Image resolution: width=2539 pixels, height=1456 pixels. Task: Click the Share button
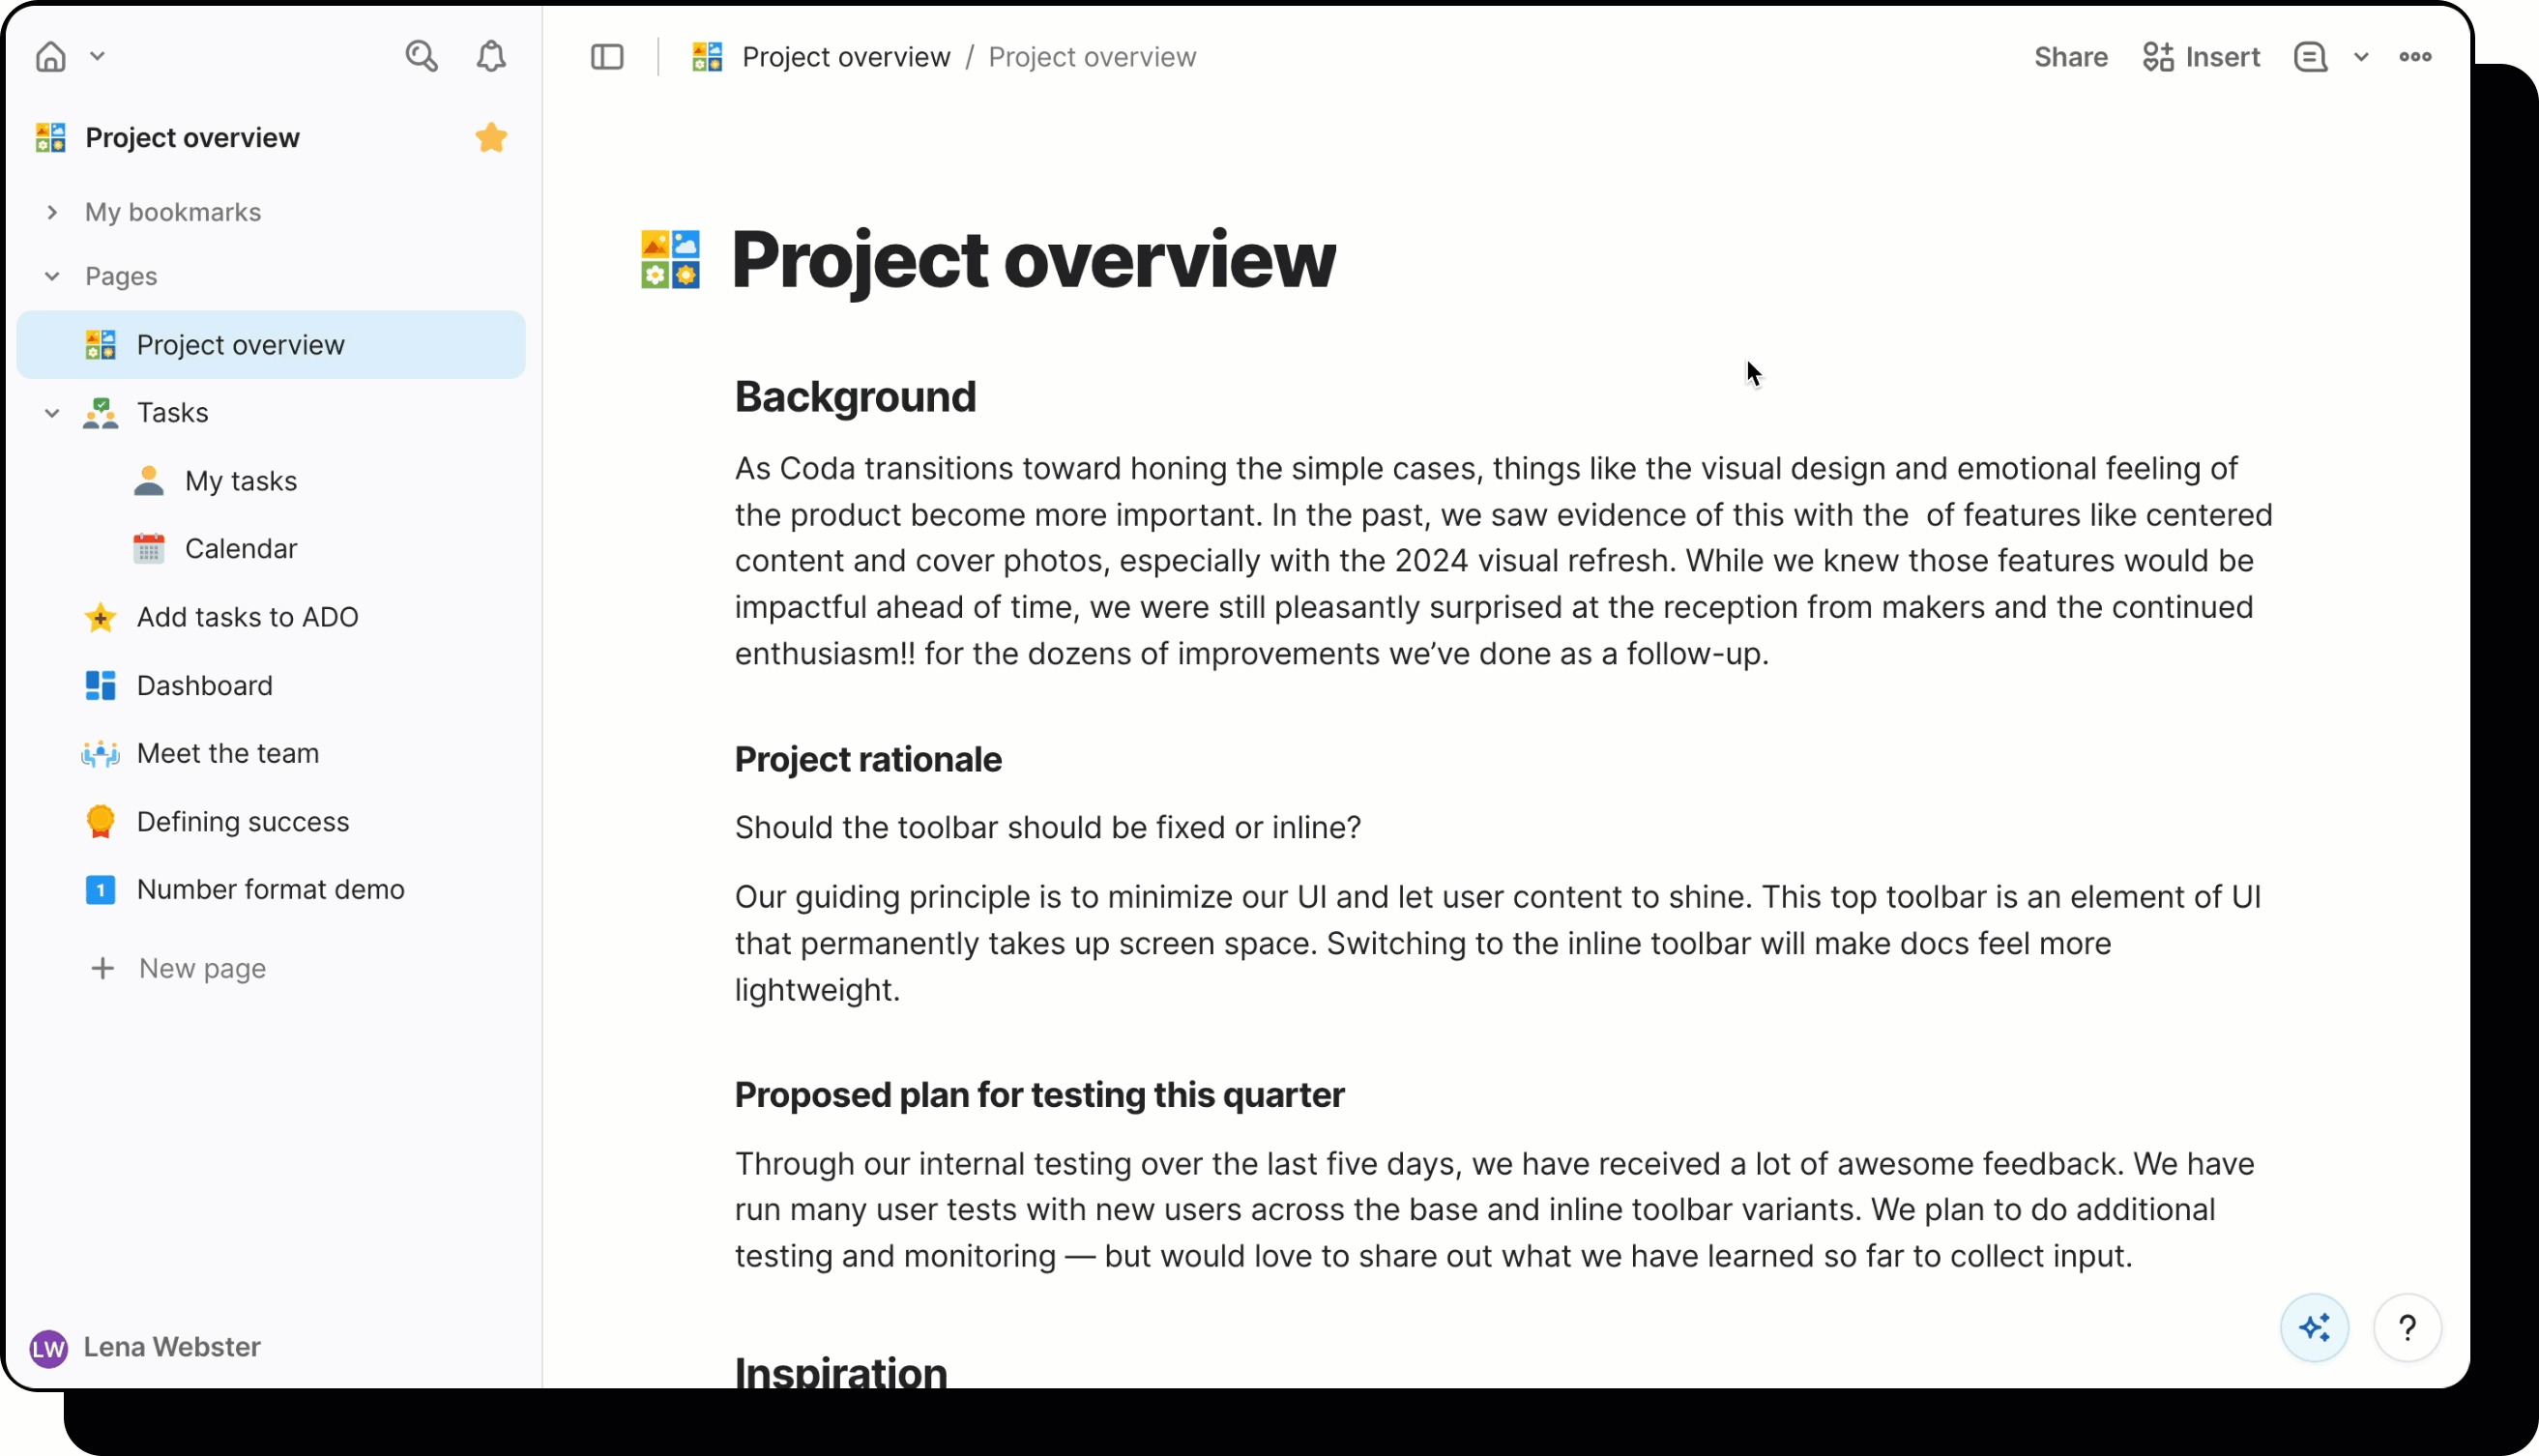(x=2070, y=57)
